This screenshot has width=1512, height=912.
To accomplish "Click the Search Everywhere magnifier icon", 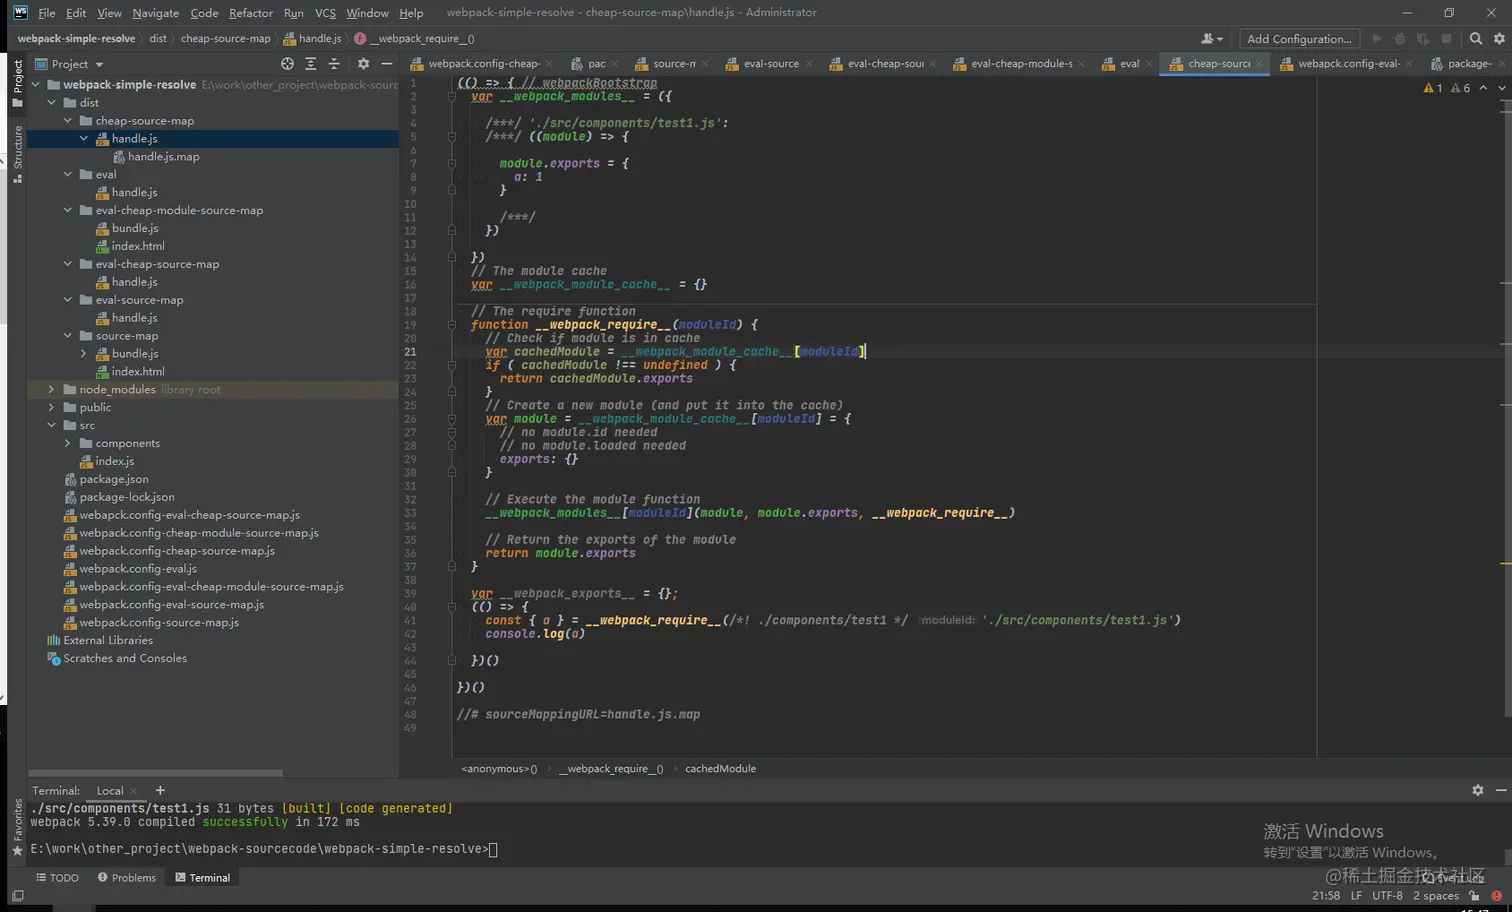I will point(1475,39).
